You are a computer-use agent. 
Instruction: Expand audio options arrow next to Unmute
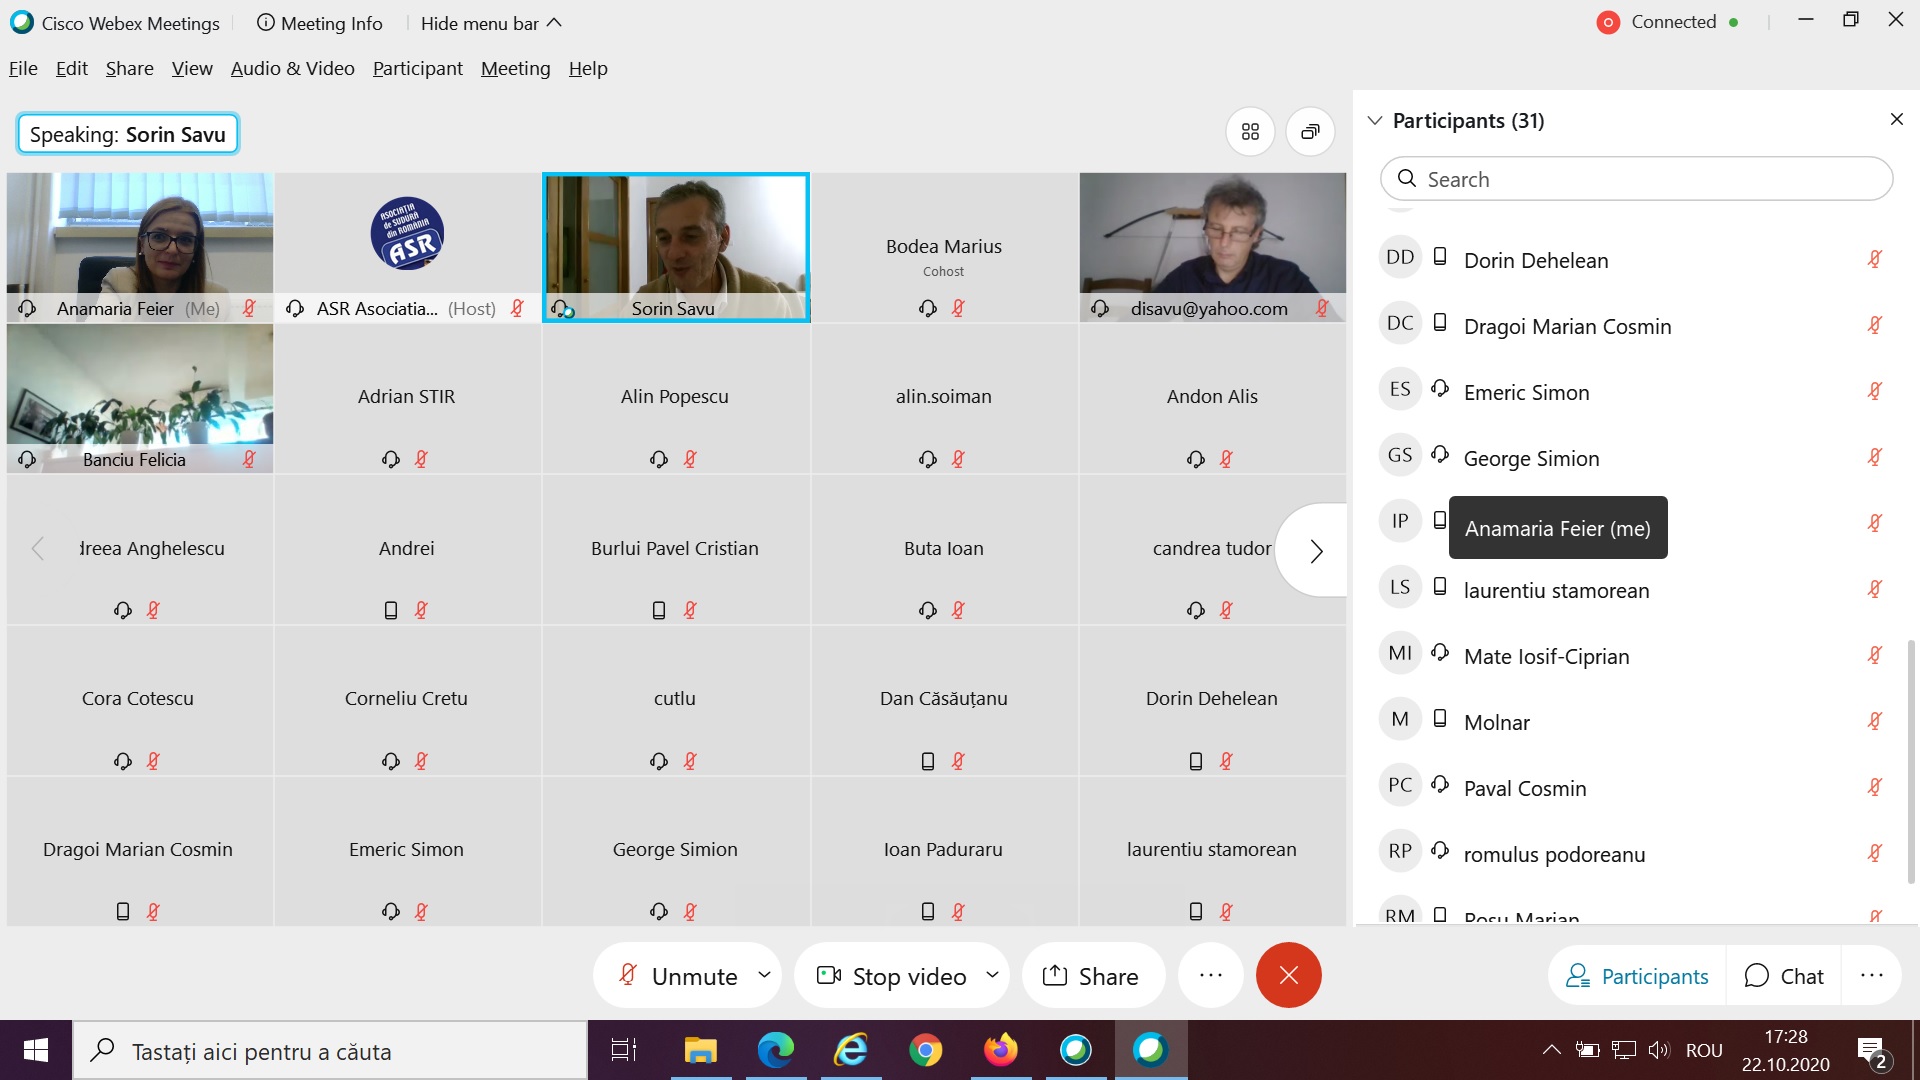764,975
